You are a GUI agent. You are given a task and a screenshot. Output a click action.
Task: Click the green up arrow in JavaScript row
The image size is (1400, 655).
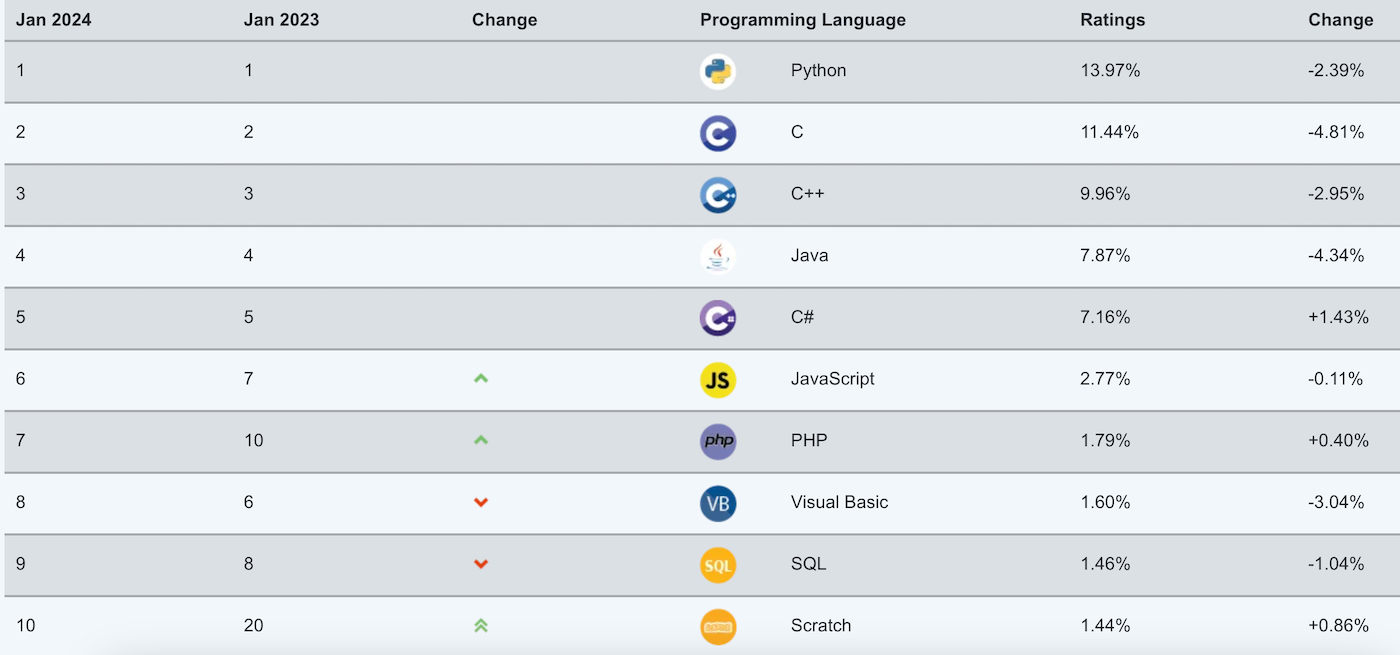[x=481, y=379]
